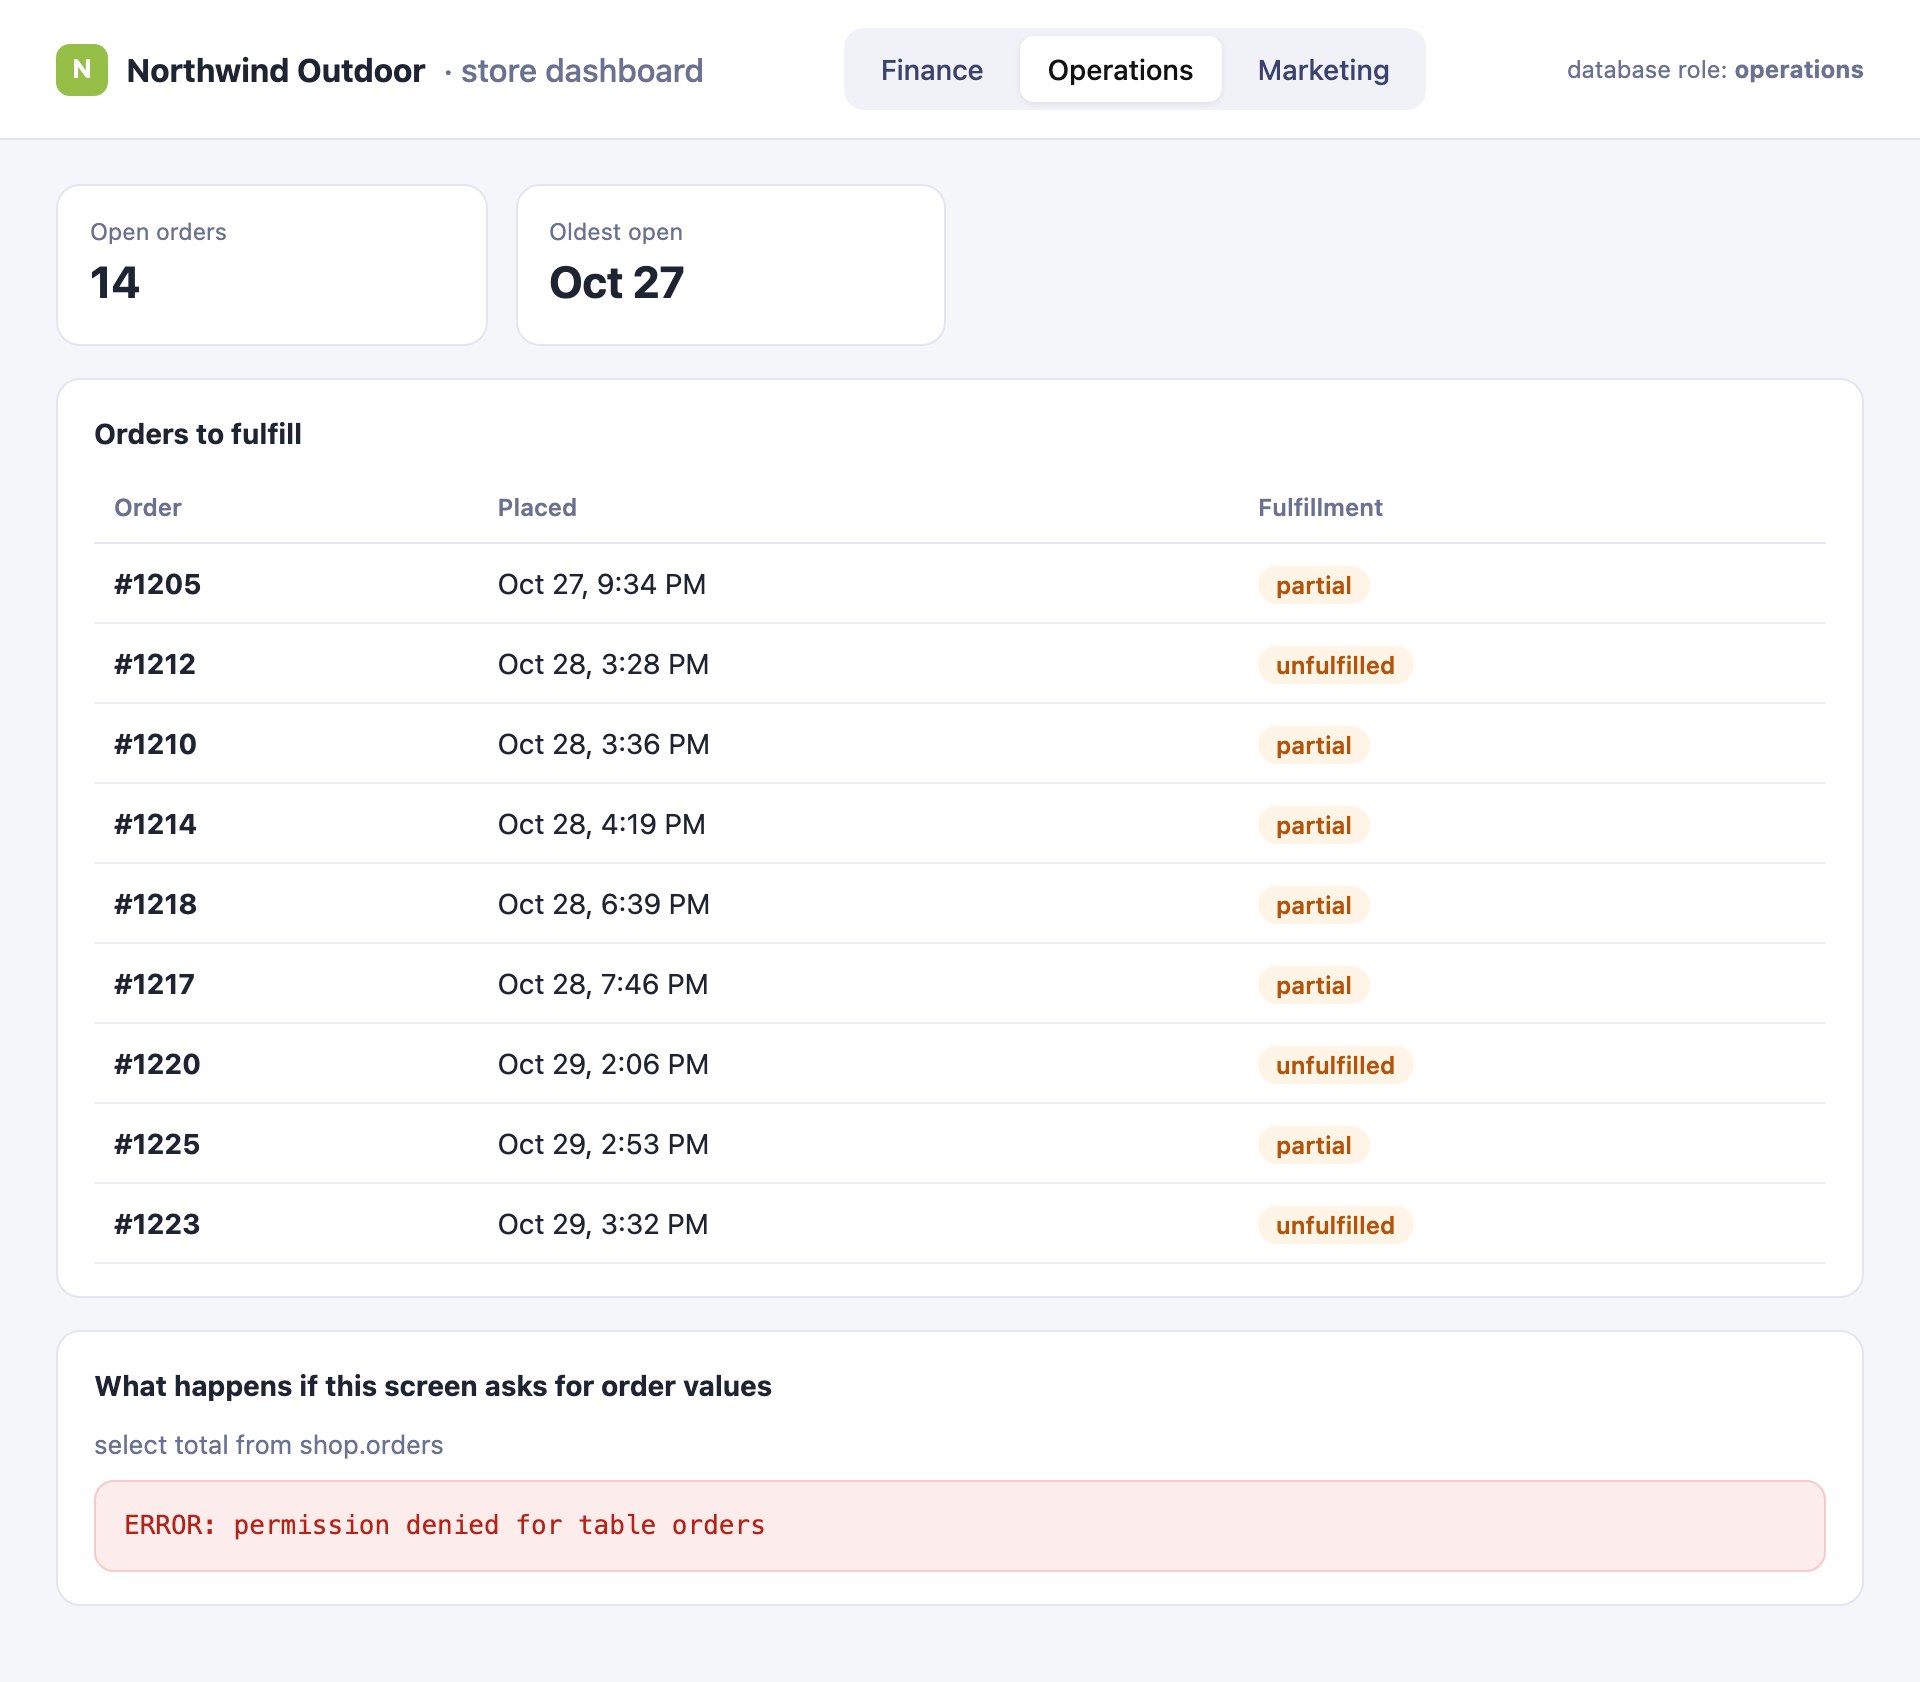Click the Open orders card showing 14
Screen dimensions: 1920x1682
pyautogui.click(x=272, y=265)
